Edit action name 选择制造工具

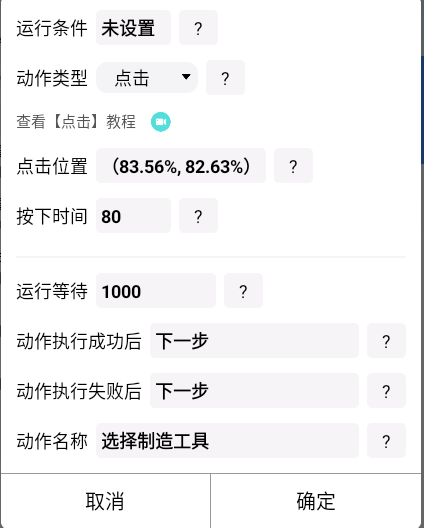(227, 440)
